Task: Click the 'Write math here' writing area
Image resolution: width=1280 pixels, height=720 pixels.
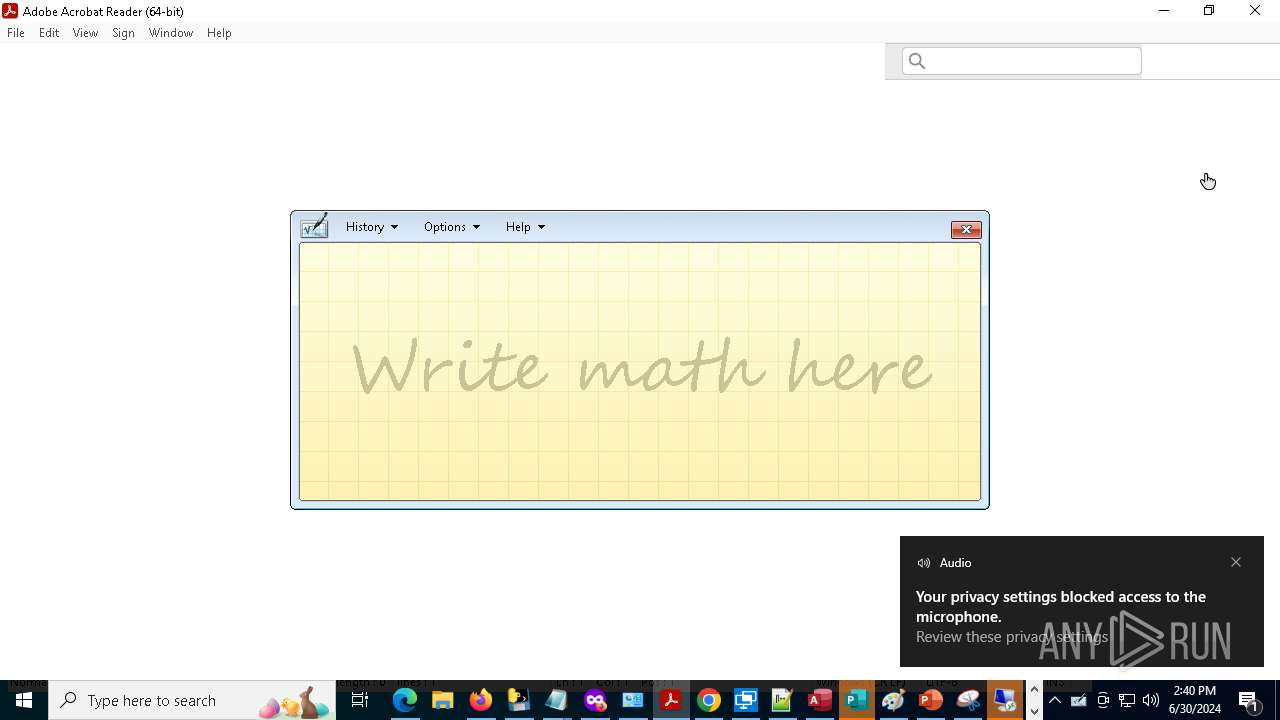Action: click(640, 372)
